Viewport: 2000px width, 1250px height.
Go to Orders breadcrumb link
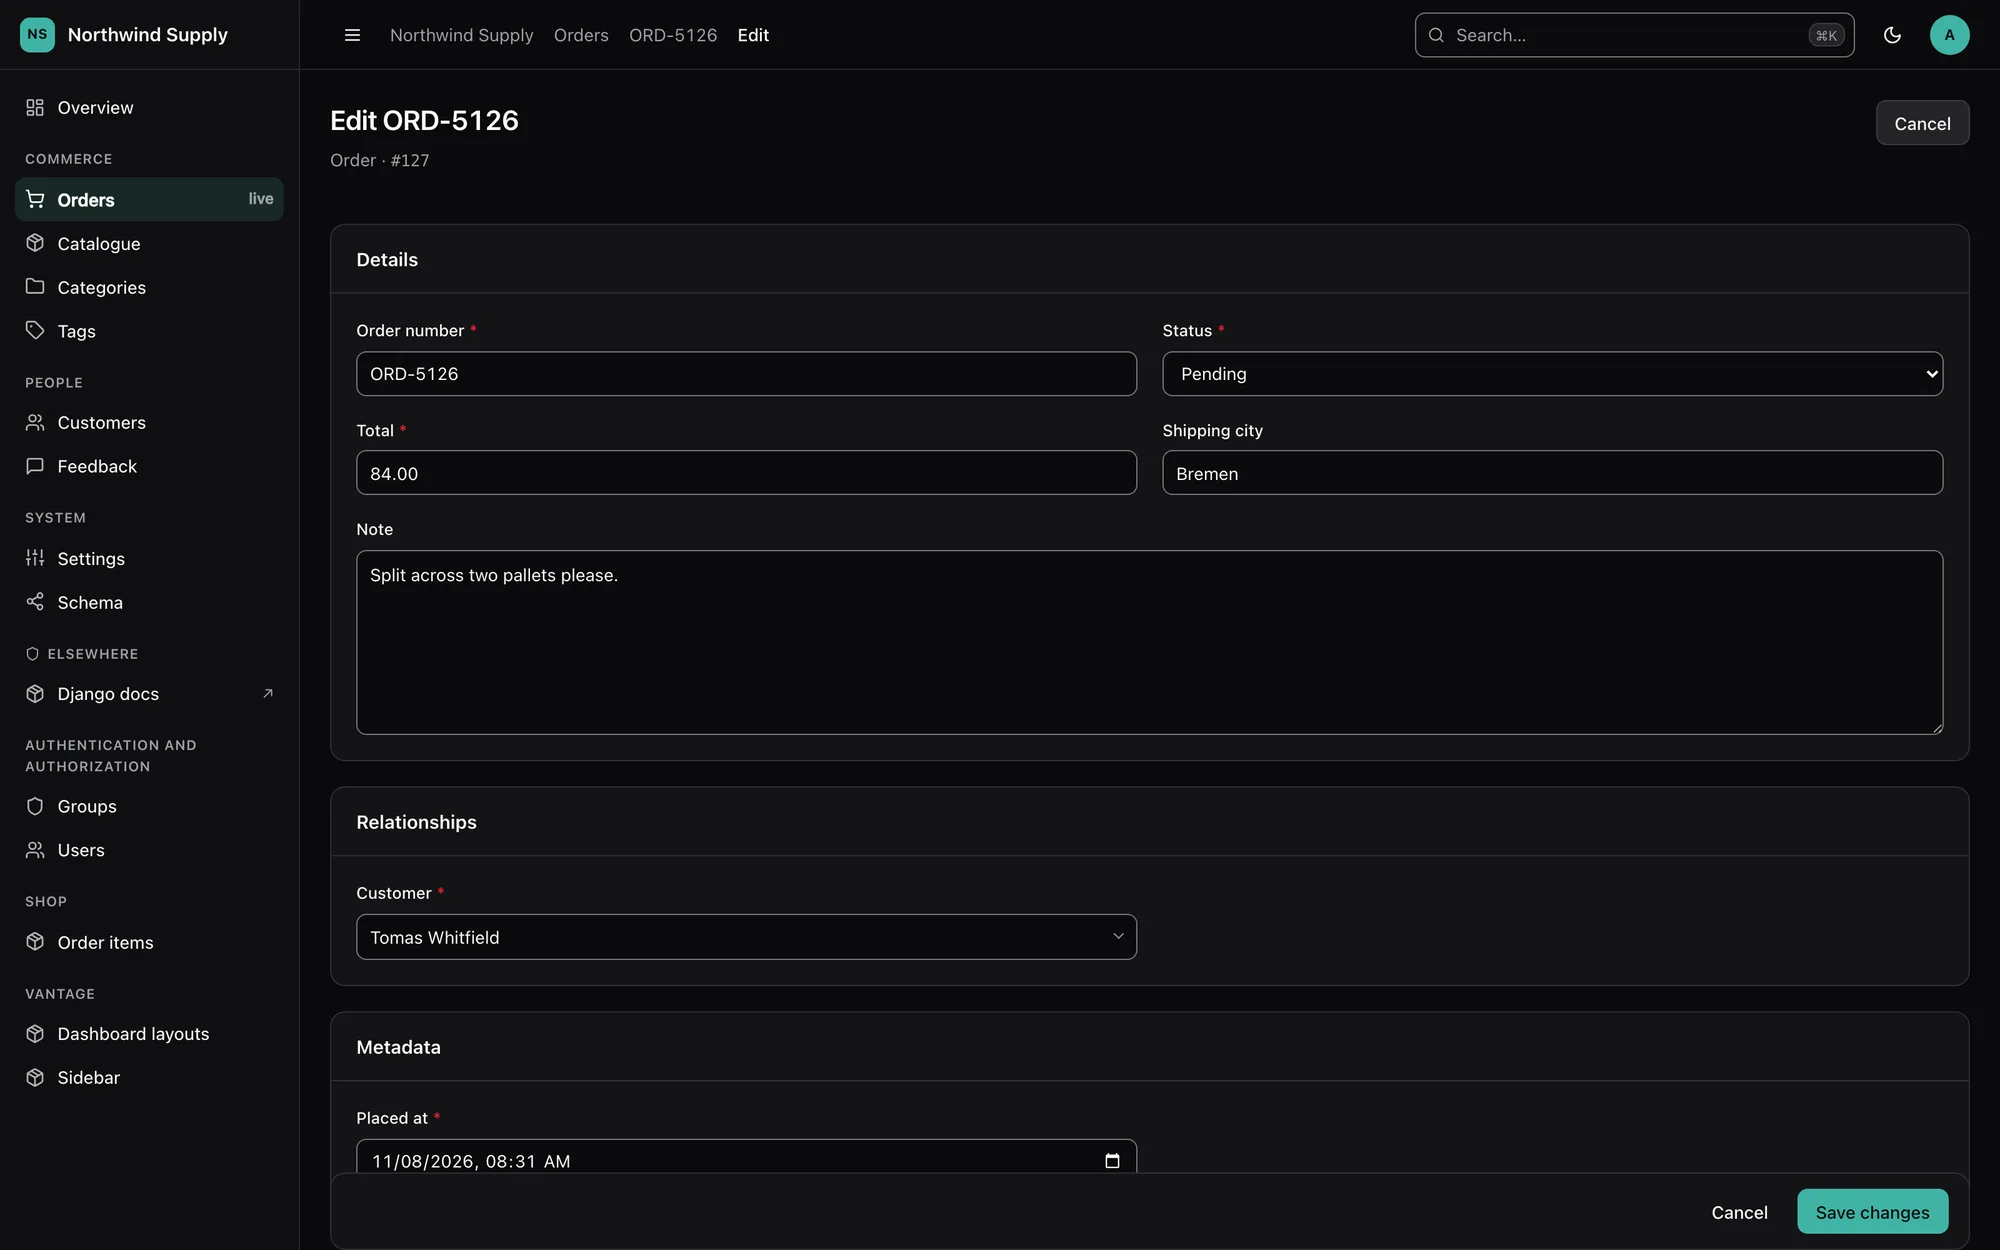581,35
